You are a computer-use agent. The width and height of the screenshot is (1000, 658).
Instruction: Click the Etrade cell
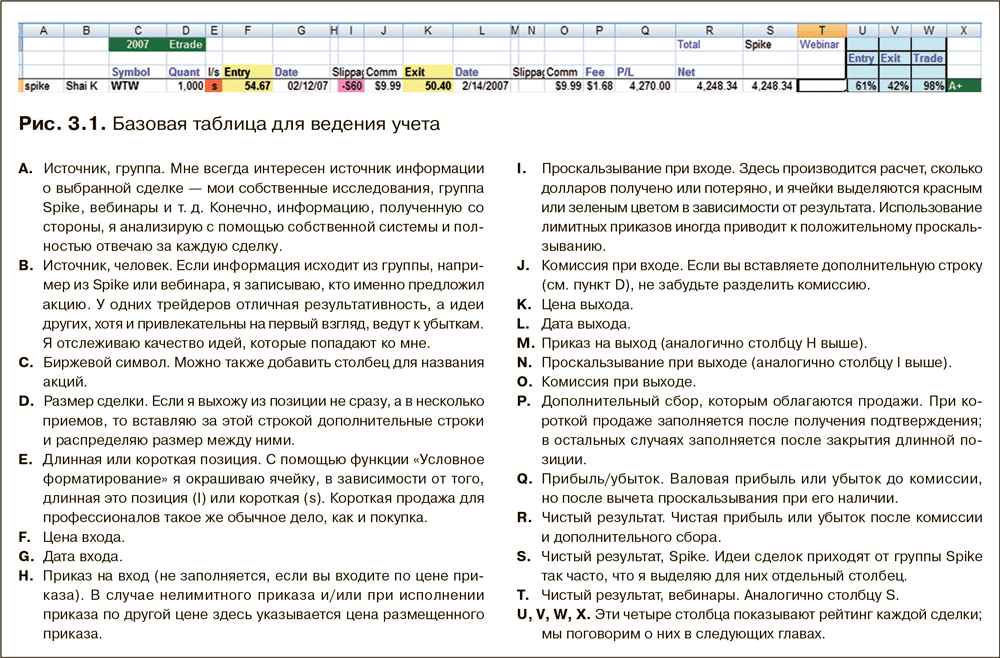click(185, 45)
